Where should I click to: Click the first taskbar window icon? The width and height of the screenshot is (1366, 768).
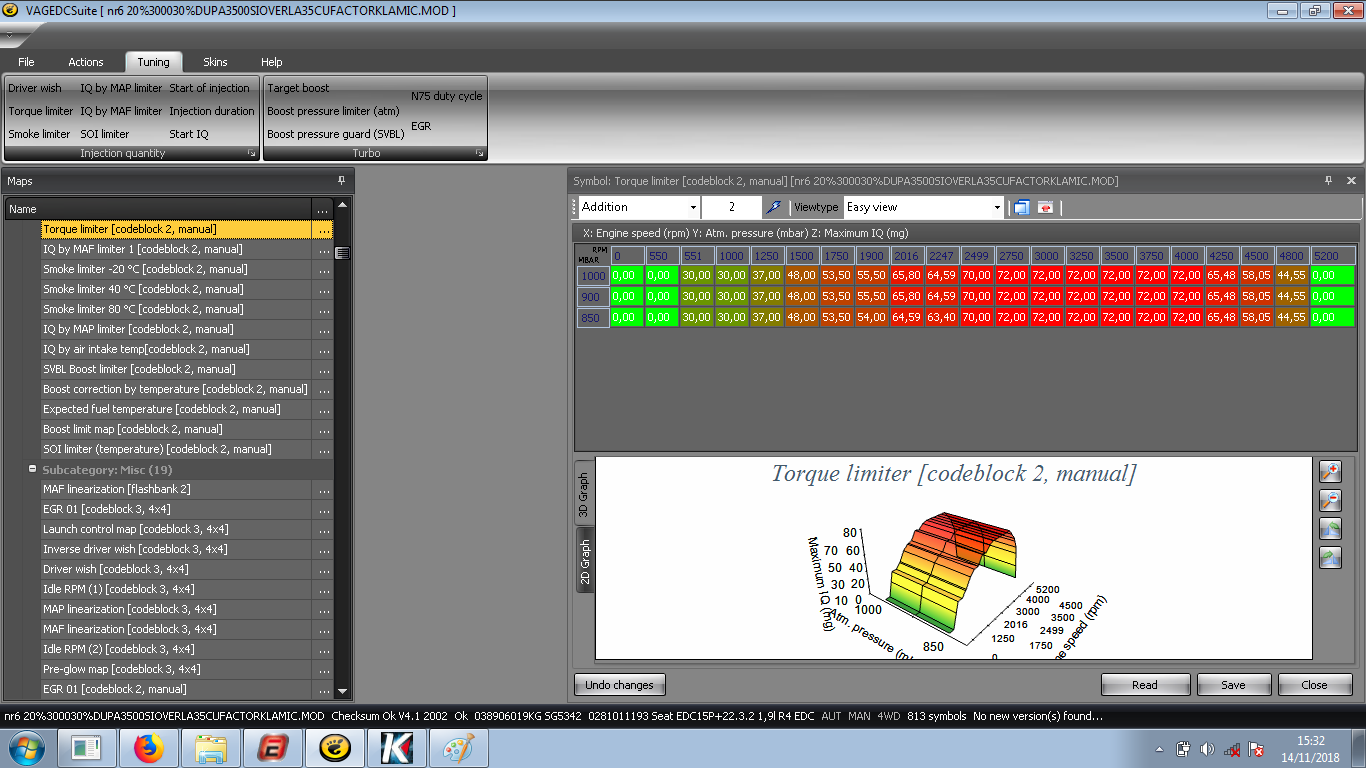coord(86,748)
